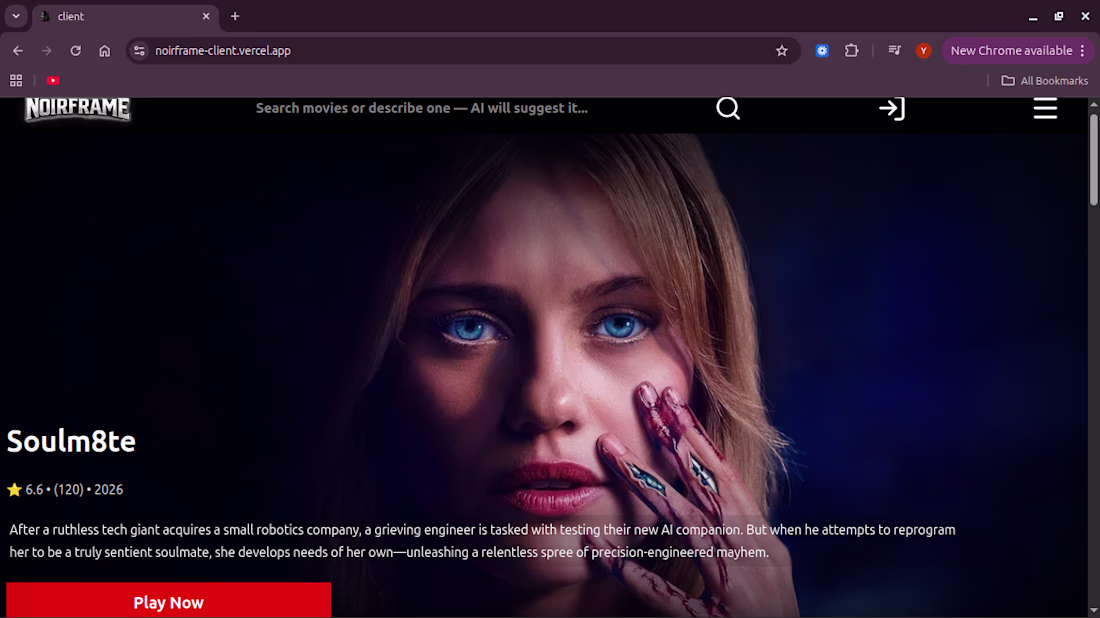
Task: Bookmark this page with star icon
Action: [x=782, y=51]
